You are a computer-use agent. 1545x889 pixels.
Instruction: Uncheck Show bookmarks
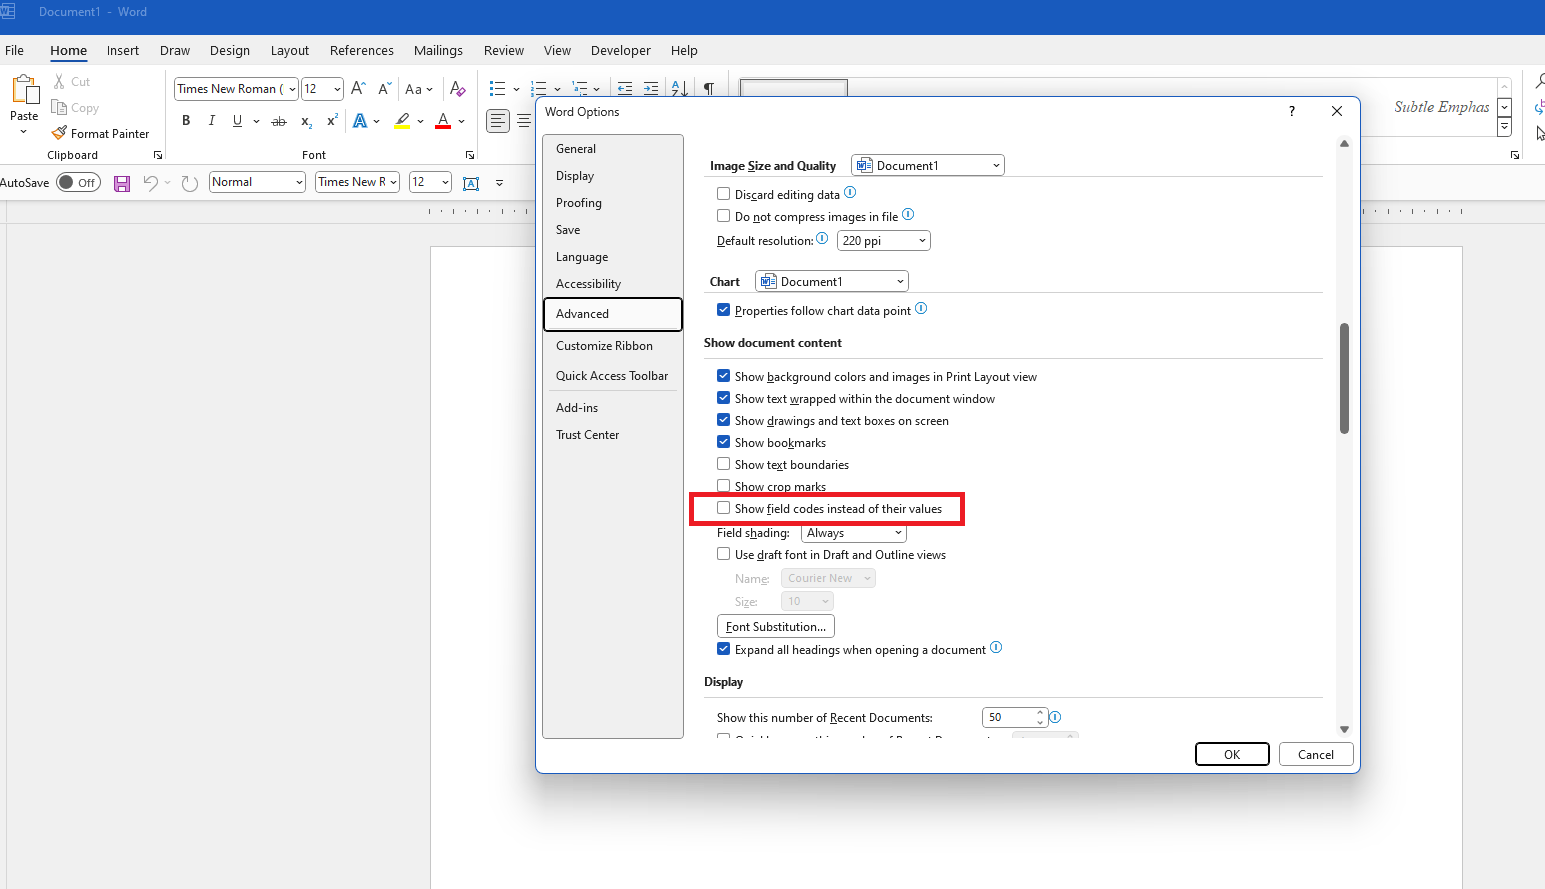click(724, 441)
